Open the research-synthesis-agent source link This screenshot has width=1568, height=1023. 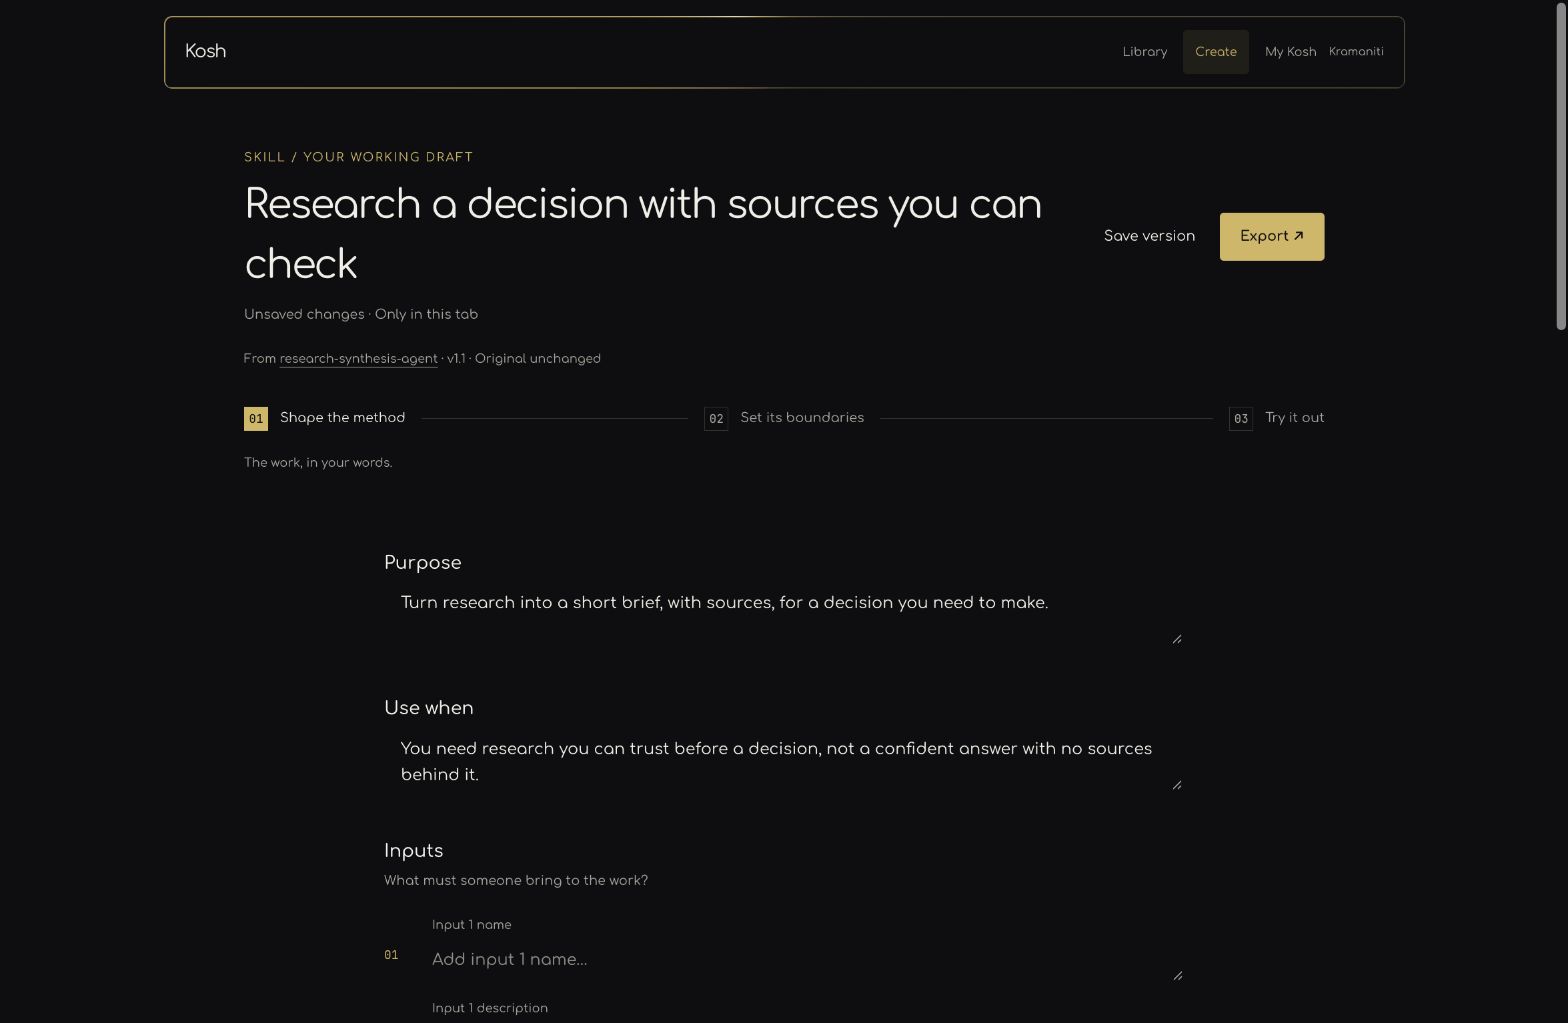coord(358,359)
